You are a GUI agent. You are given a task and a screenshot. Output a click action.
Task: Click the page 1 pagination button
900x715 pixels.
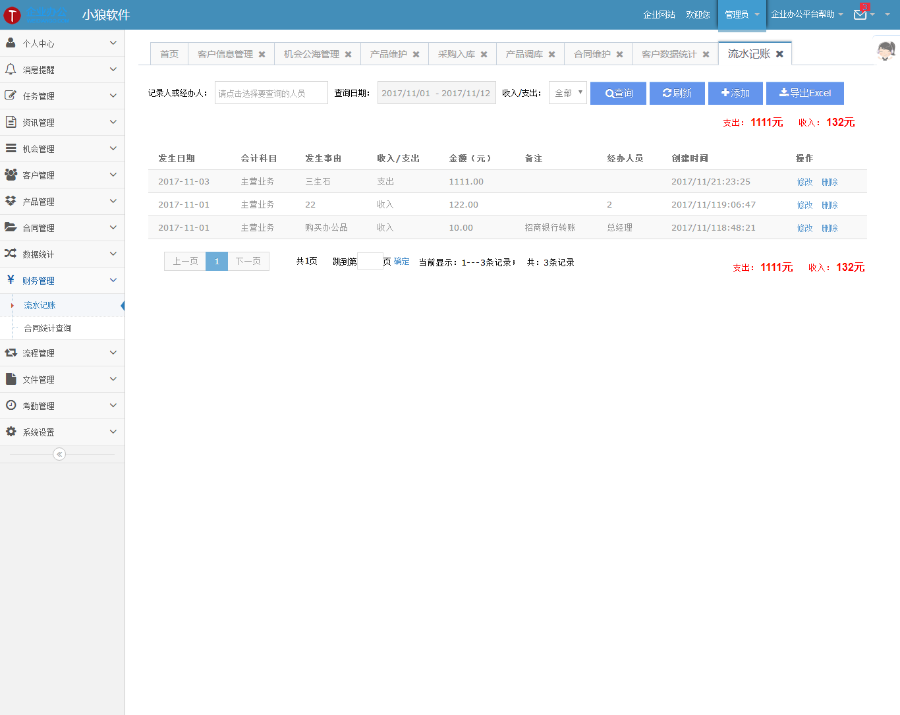[216, 261]
